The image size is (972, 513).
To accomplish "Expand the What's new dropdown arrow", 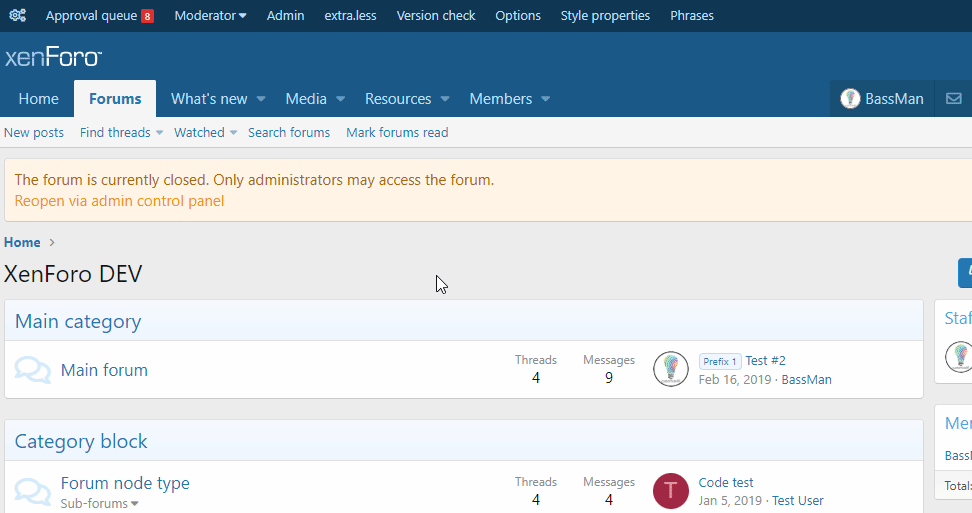I will click(261, 99).
